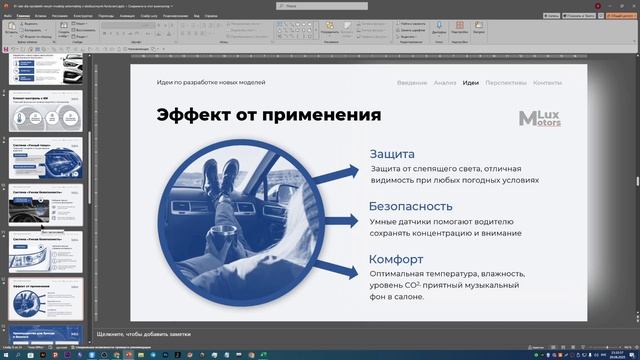This screenshot has height=360, width=640.
Task: Click the Cut (Вырезать) command
Action: 29,24
